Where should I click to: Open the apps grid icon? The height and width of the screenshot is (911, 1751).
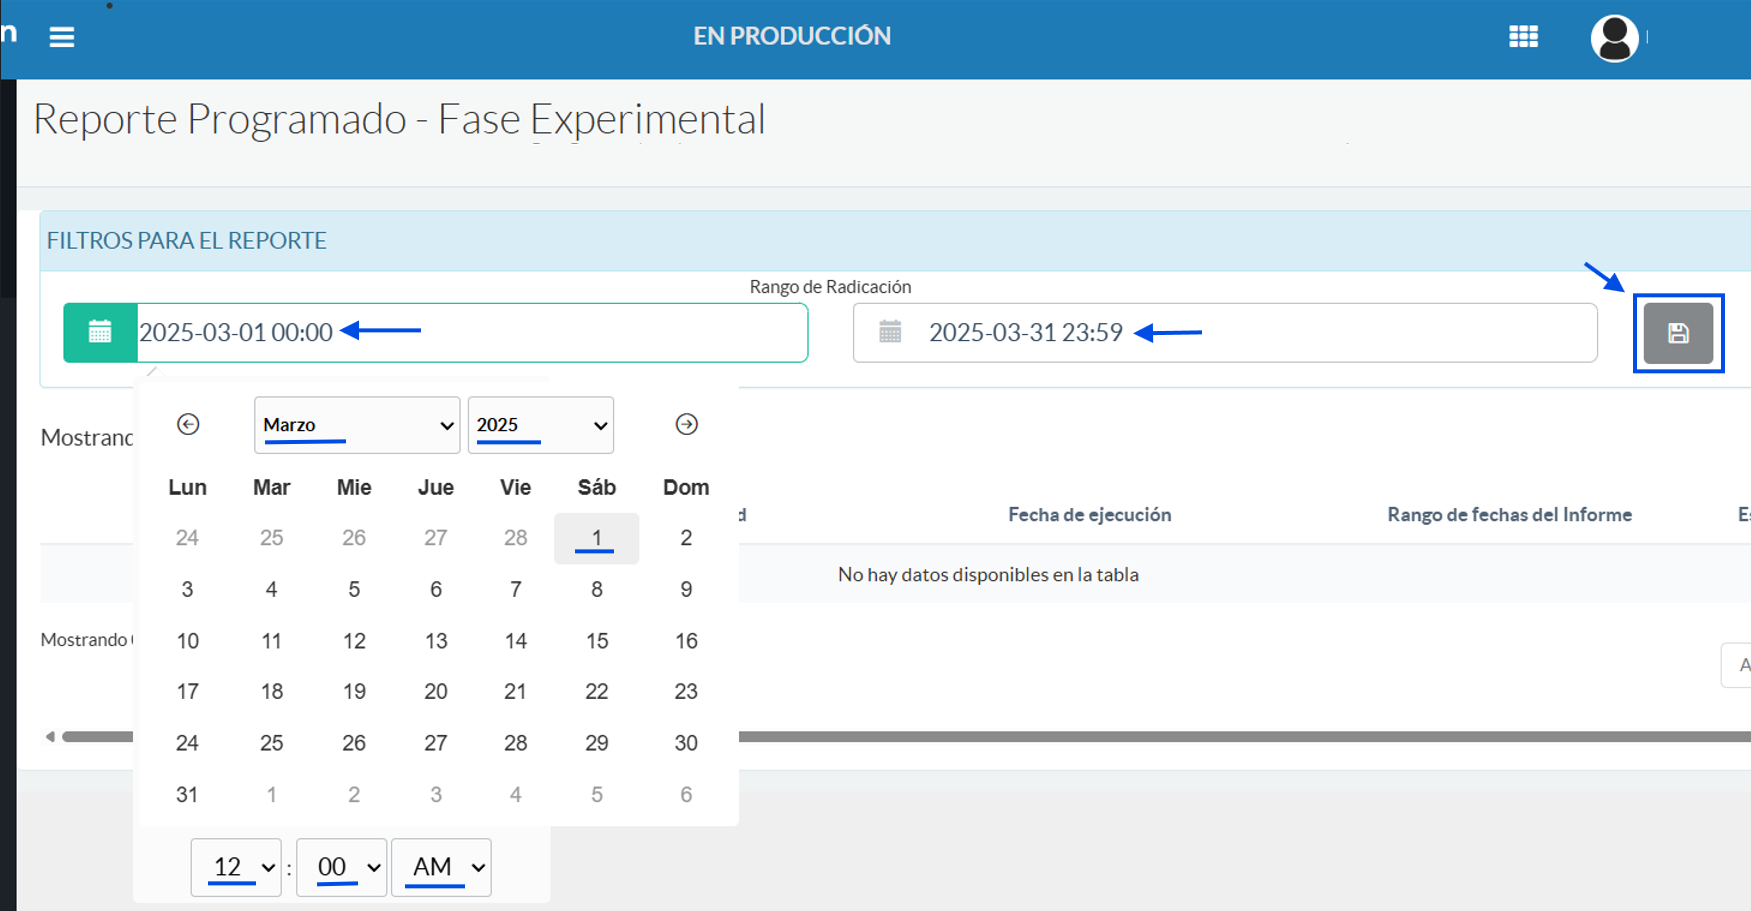click(x=1523, y=37)
